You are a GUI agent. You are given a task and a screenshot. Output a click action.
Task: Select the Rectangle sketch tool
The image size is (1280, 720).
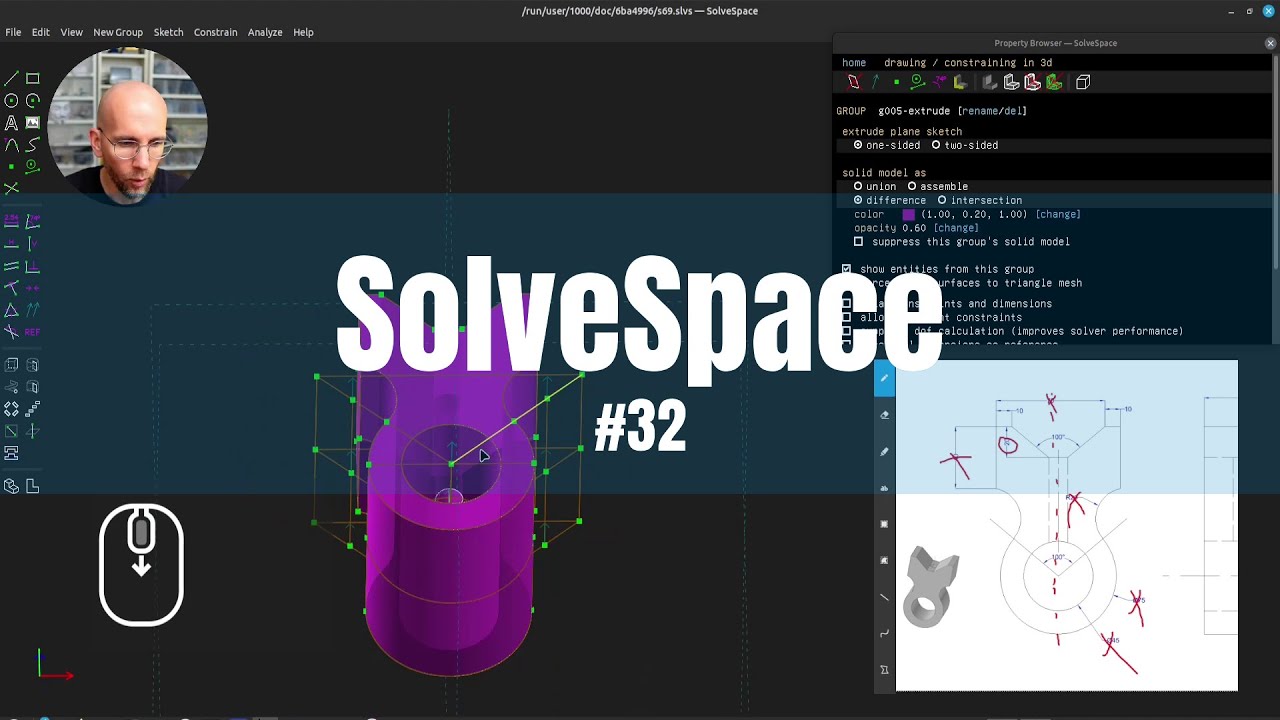pos(33,79)
